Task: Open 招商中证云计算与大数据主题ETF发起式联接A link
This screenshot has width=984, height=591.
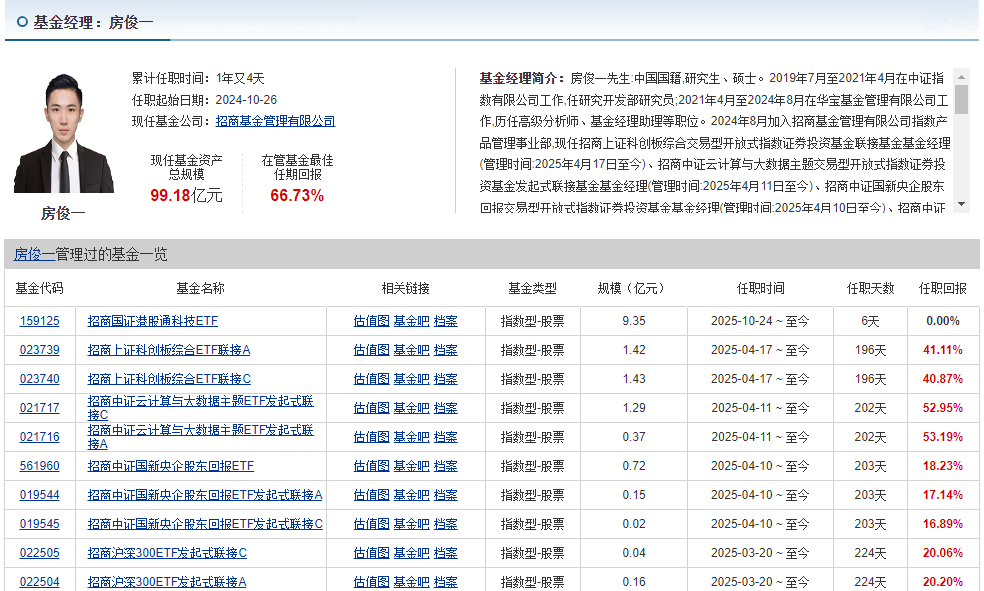Action: coord(200,437)
